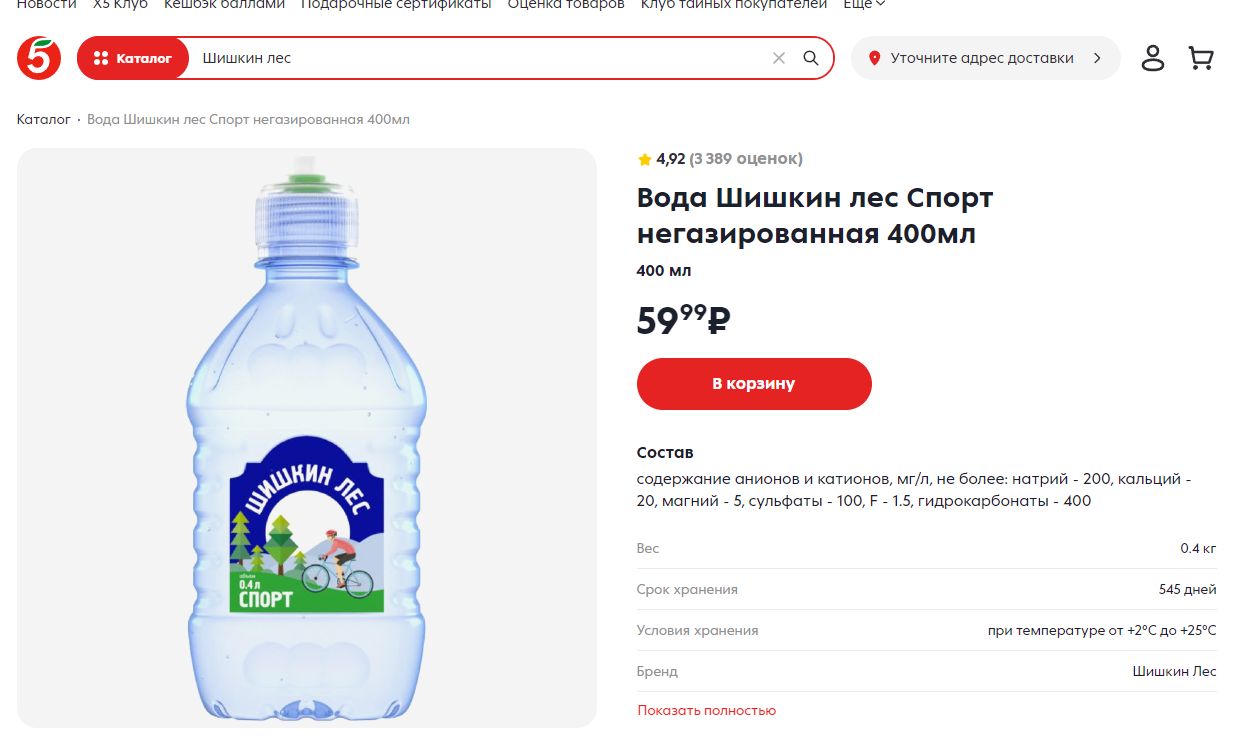1256x745 pixels.
Task: Add product with В корзину button
Action: click(754, 384)
